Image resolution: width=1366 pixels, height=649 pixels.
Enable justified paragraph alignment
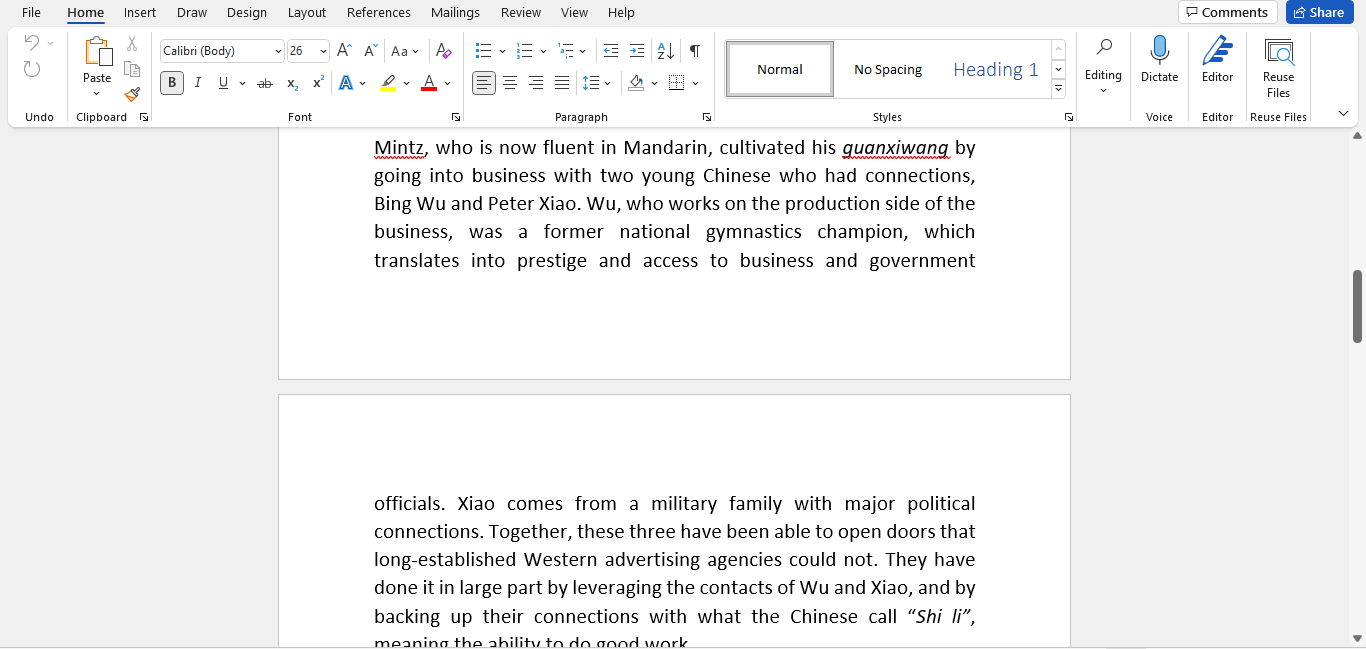pyautogui.click(x=562, y=83)
